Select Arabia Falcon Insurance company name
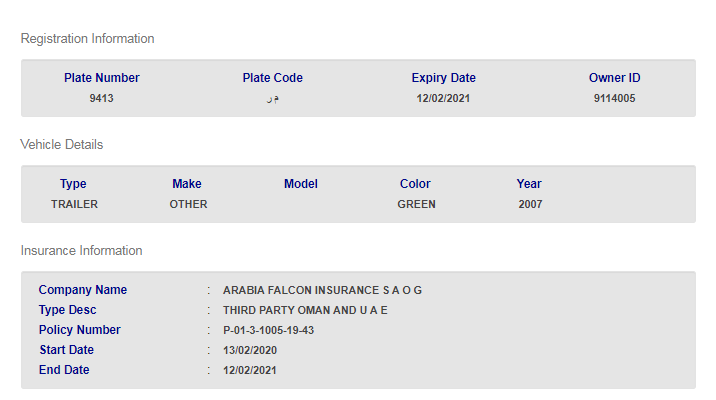 (x=322, y=290)
